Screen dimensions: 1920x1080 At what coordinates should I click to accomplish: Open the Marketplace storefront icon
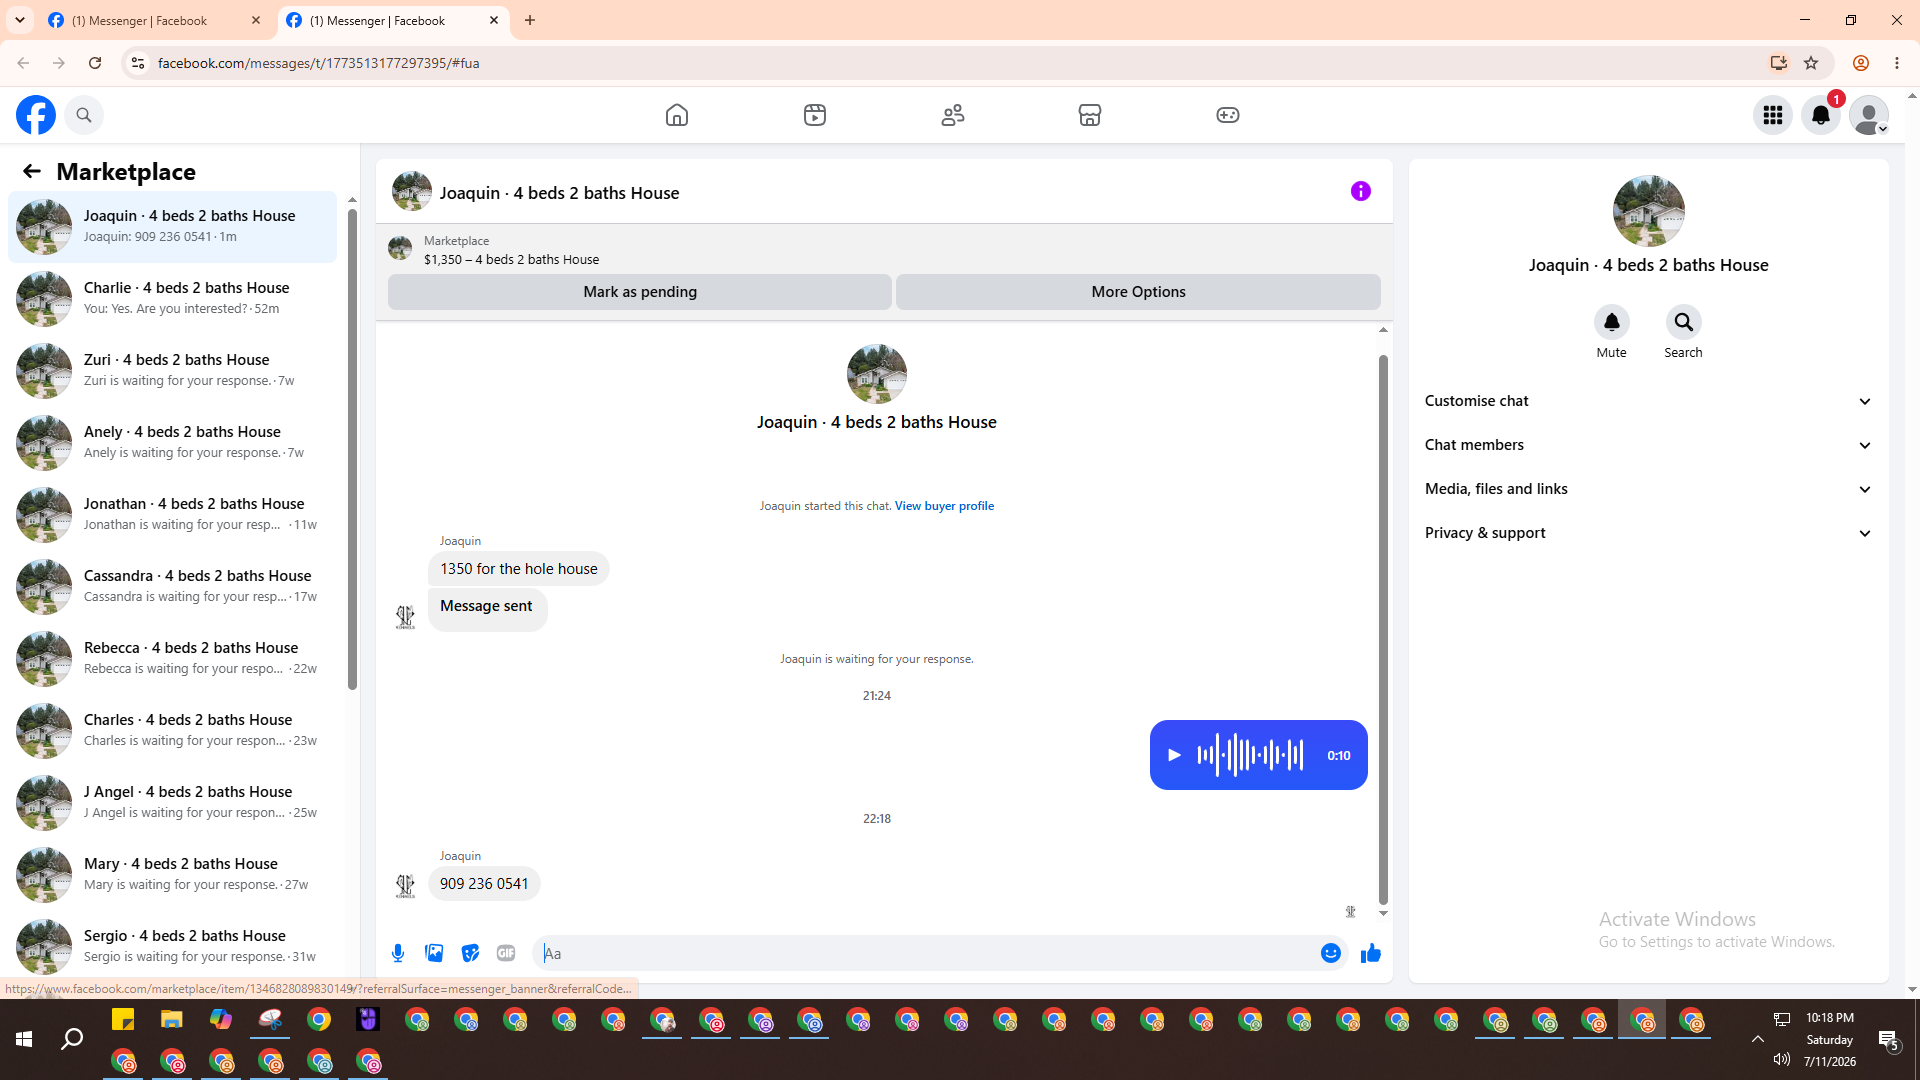click(1090, 115)
